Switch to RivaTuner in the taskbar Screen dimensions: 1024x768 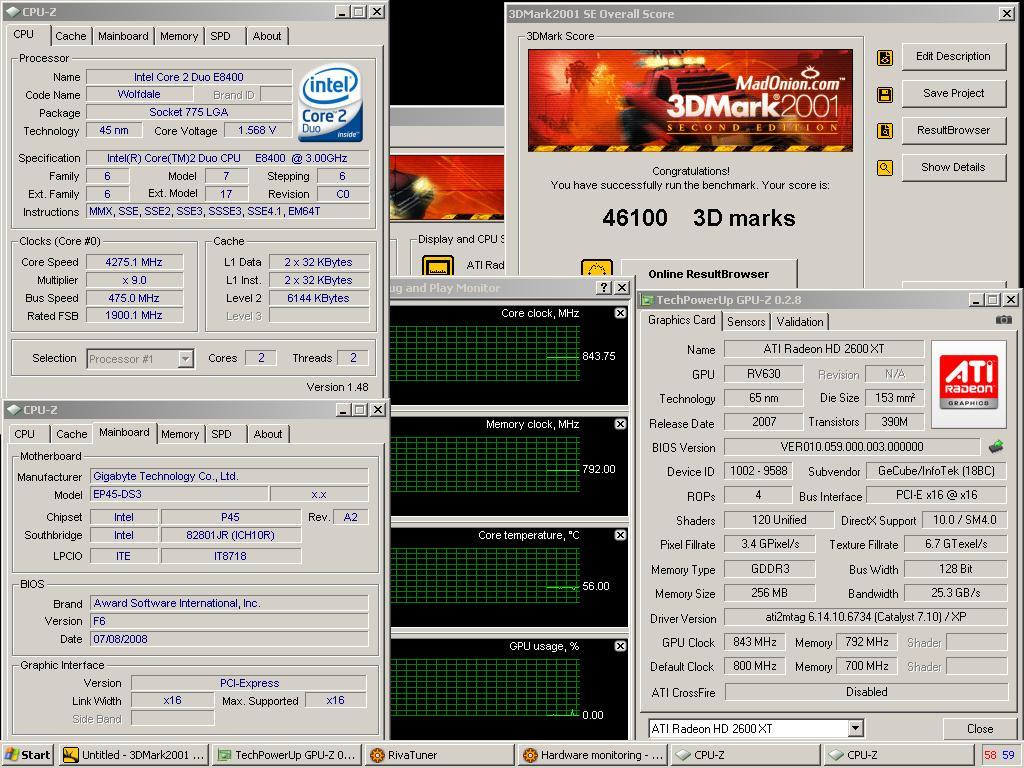[439, 755]
